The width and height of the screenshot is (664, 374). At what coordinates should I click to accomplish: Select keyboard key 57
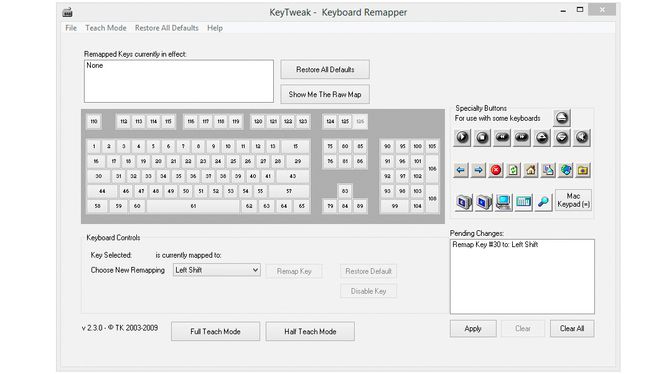tap(289, 191)
